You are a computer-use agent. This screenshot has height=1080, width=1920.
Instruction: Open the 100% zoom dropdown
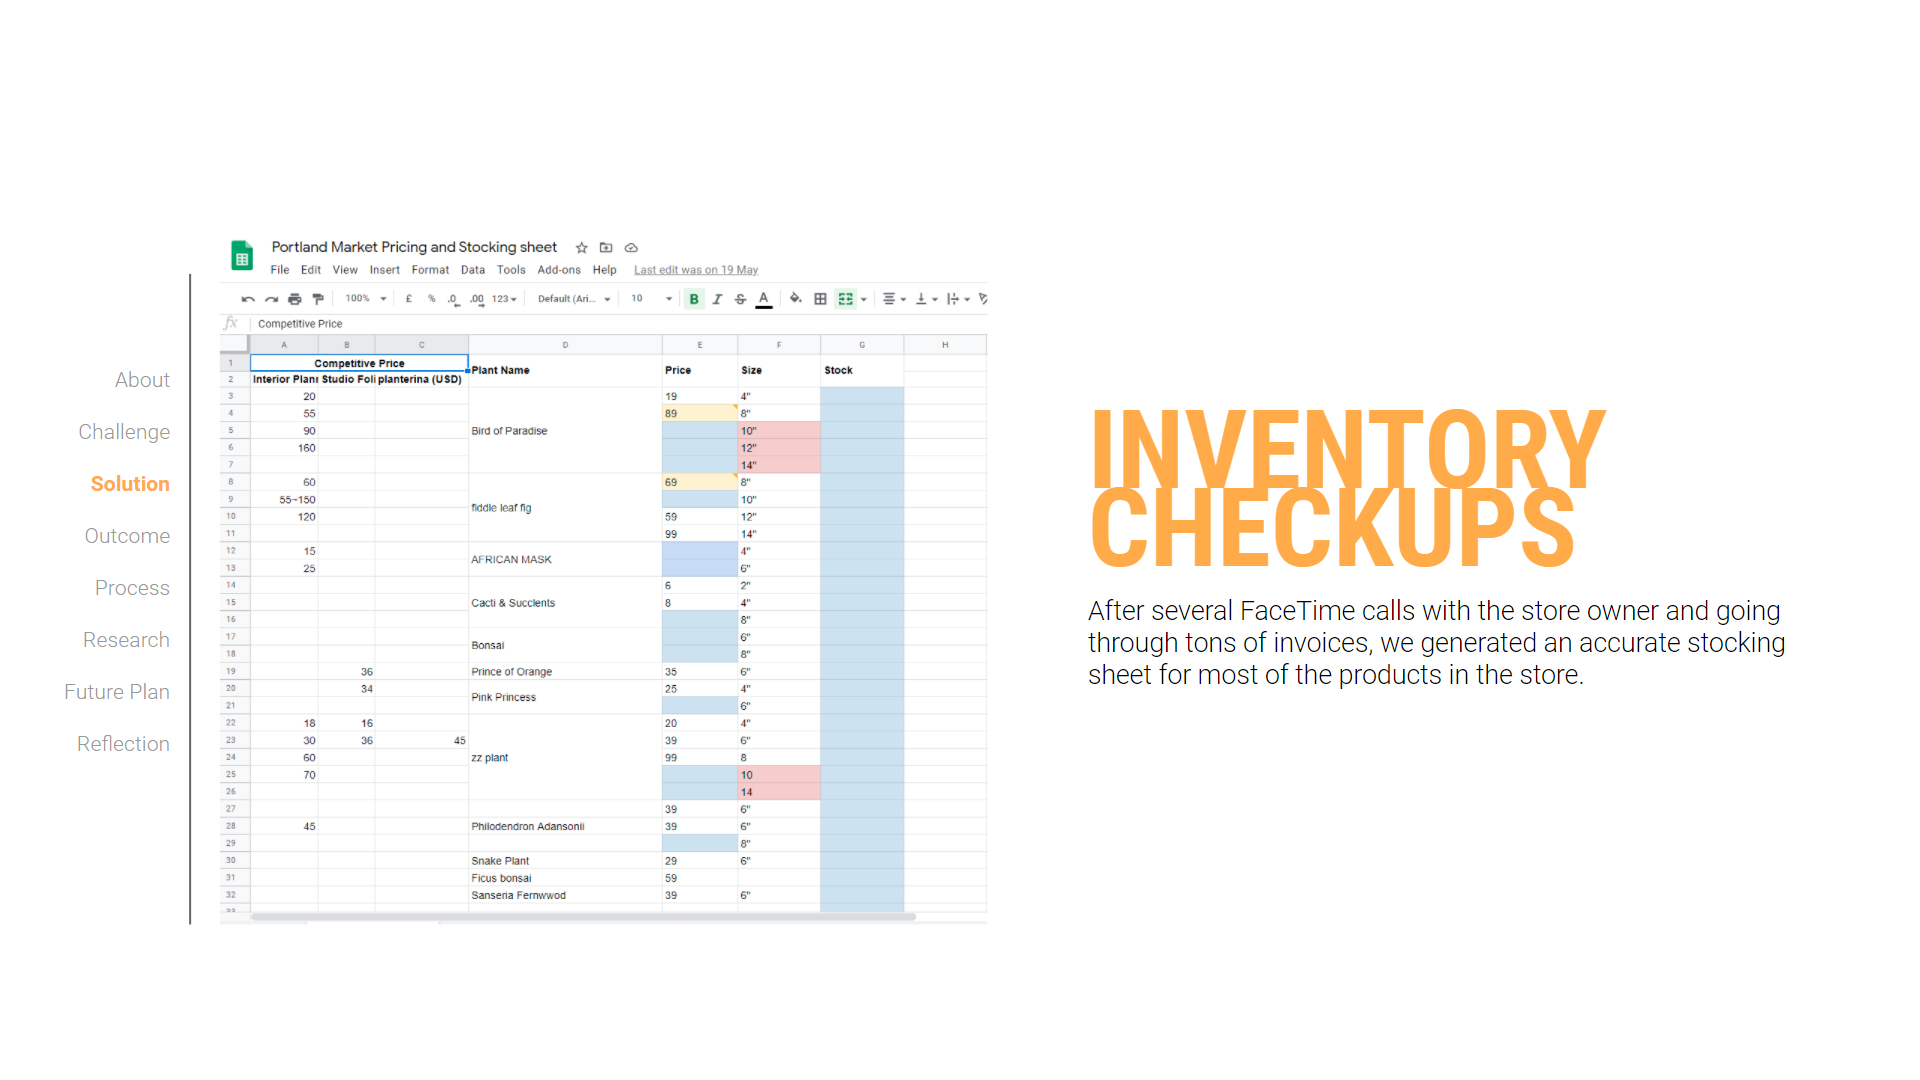365,299
